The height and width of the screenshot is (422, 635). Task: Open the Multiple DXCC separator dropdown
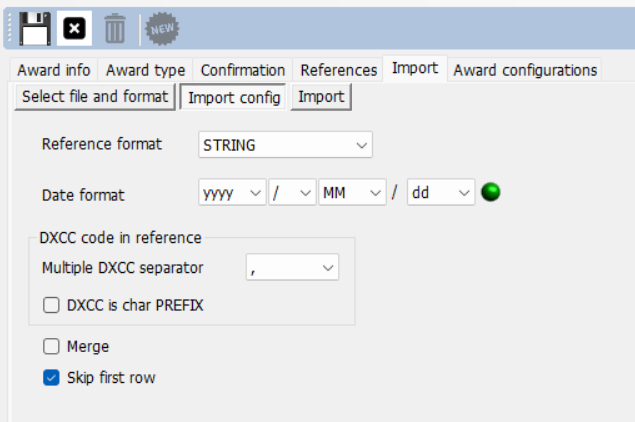[292, 267]
